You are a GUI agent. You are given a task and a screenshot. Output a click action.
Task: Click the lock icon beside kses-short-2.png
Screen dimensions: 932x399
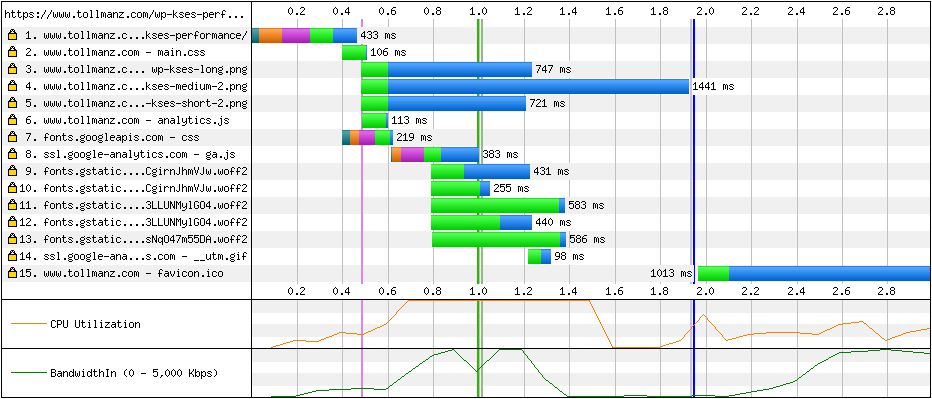[x=11, y=104]
